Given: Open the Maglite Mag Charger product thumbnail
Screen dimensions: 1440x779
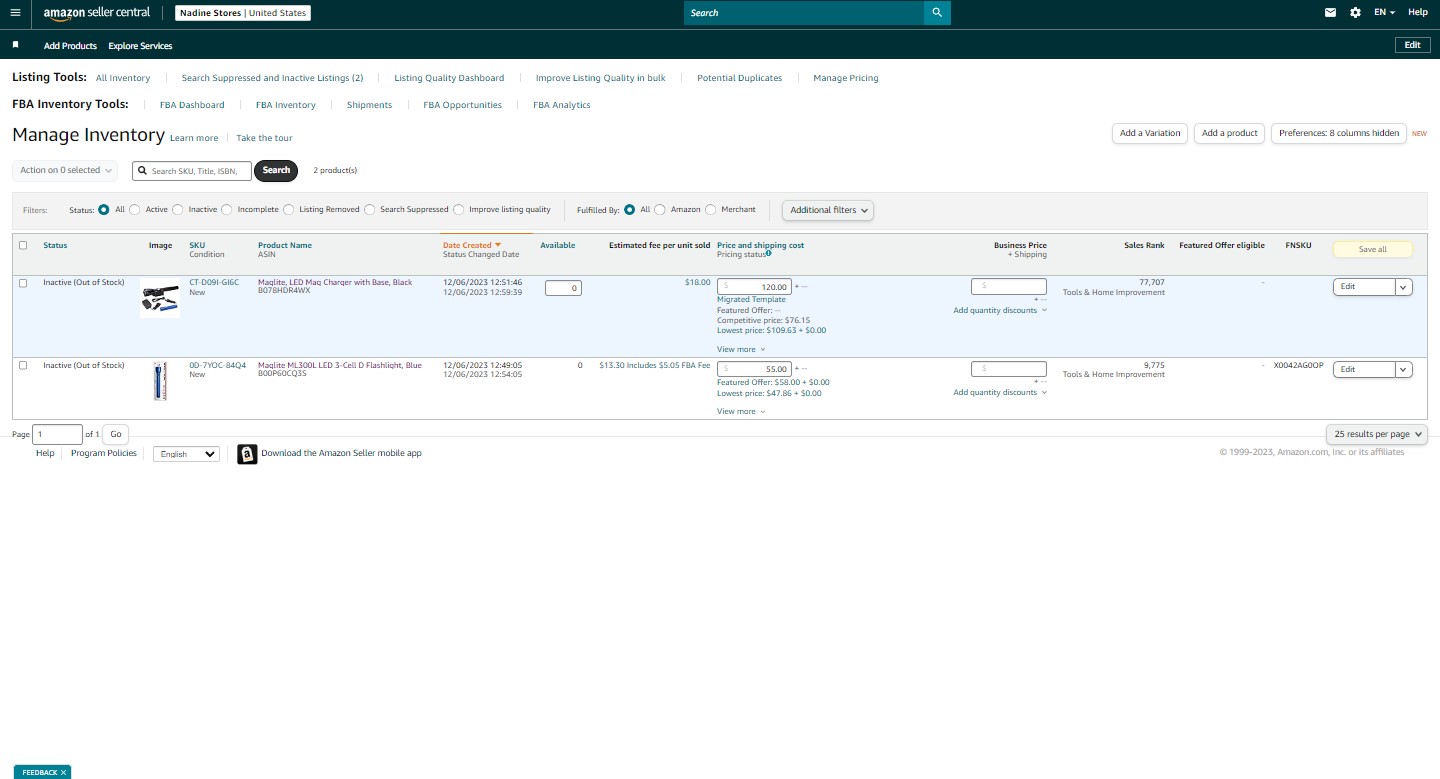Looking at the screenshot, I should click(160, 297).
